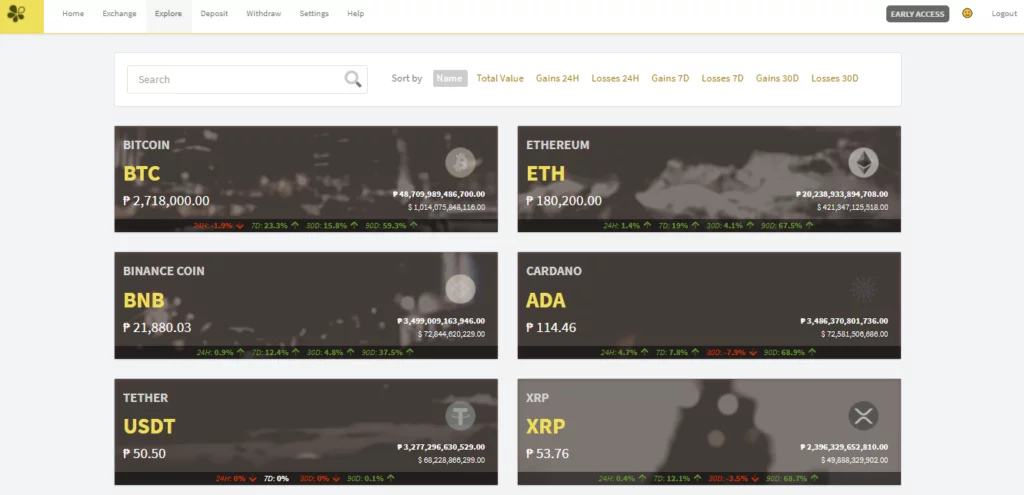The width and height of the screenshot is (1024, 495).
Task: Click the search magnifier icon
Action: tap(353, 79)
